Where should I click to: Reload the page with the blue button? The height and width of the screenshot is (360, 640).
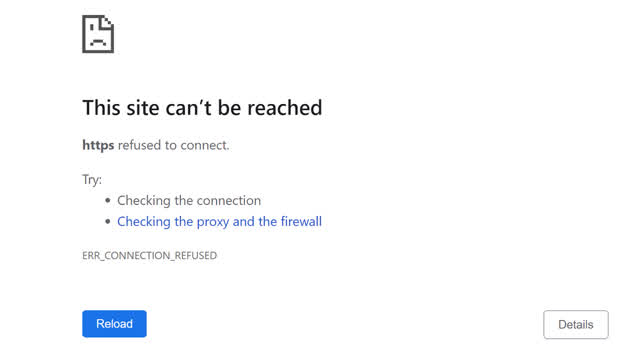[114, 324]
